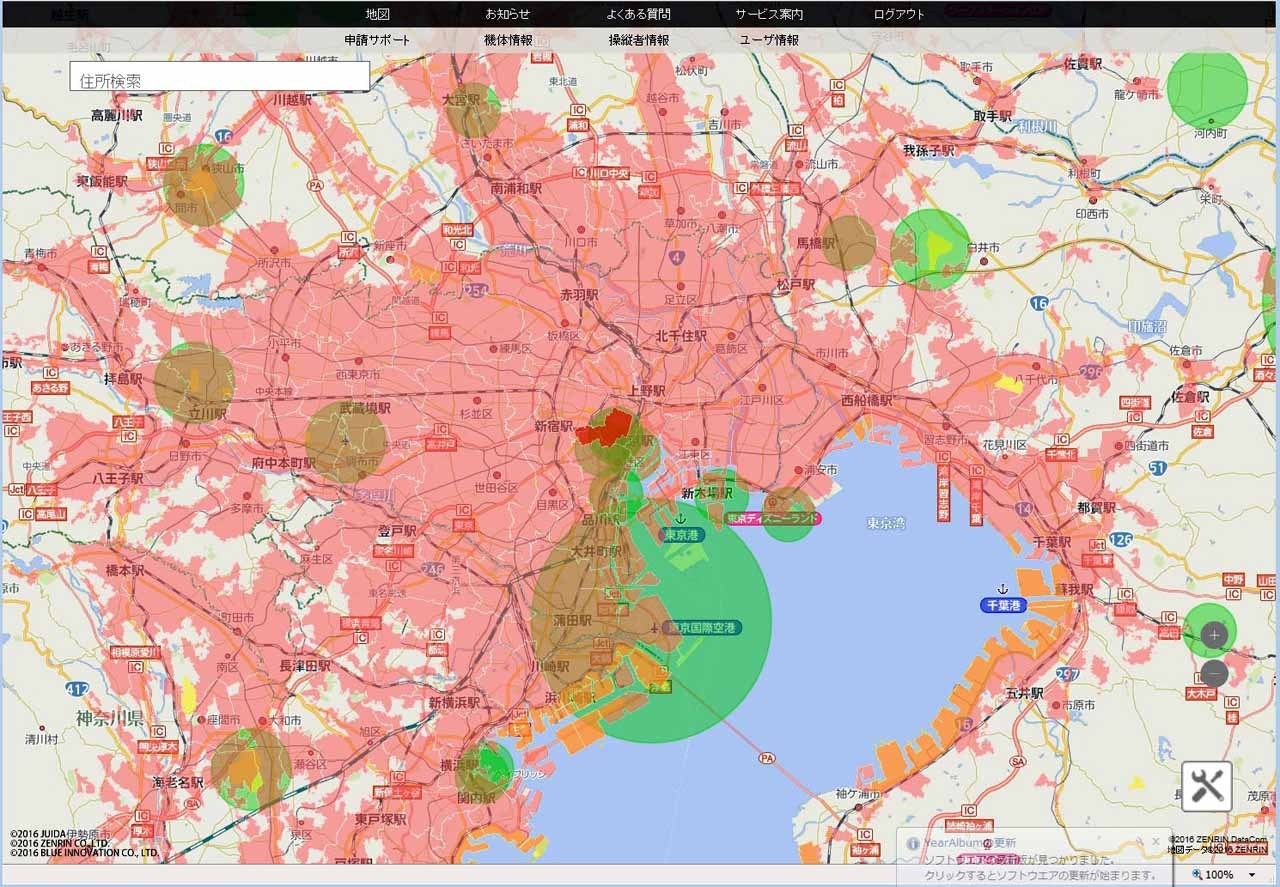Go to よくある質問 page
The width and height of the screenshot is (1280, 887).
tap(638, 14)
